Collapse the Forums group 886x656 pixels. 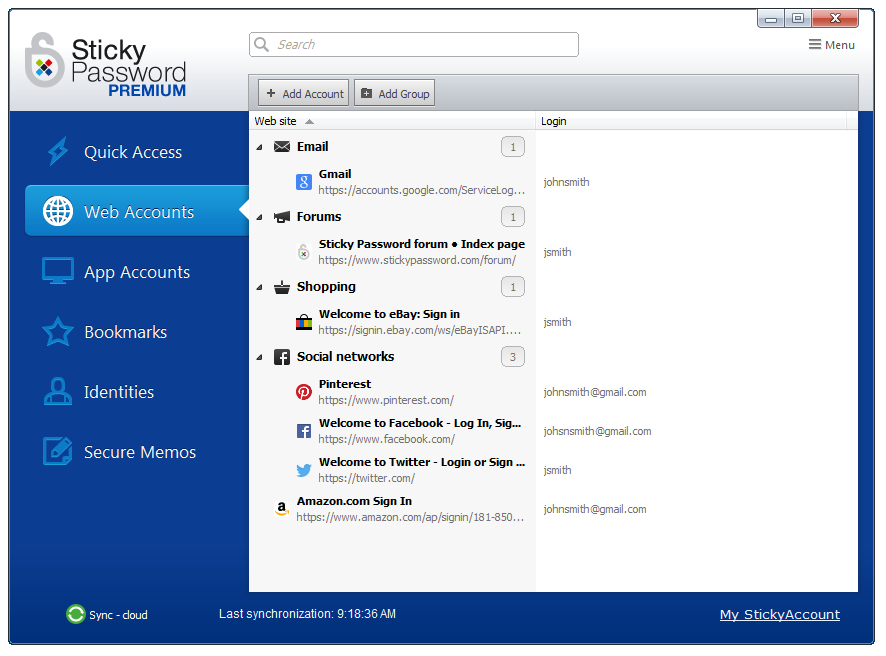coord(260,217)
